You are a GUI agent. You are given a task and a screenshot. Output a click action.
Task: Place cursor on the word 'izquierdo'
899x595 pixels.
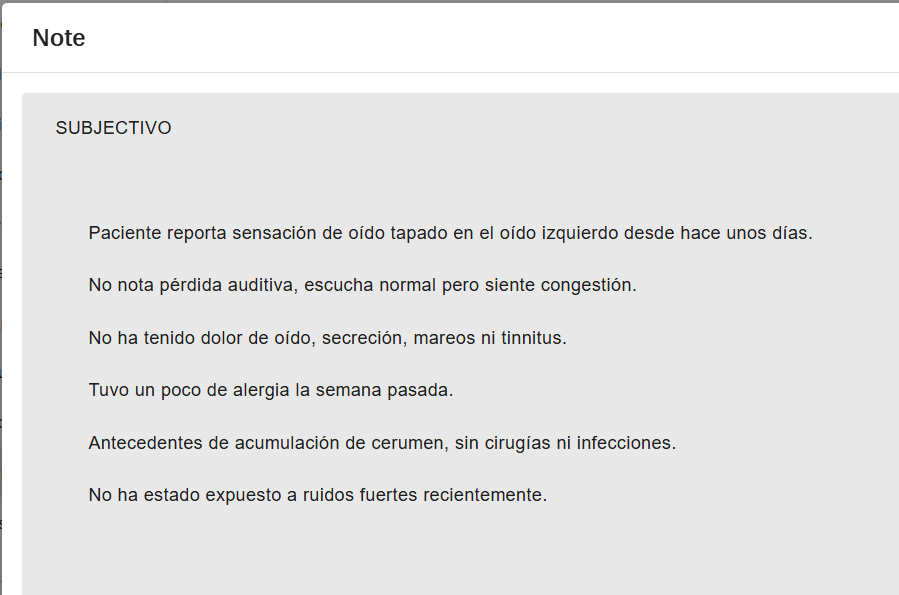(578, 233)
